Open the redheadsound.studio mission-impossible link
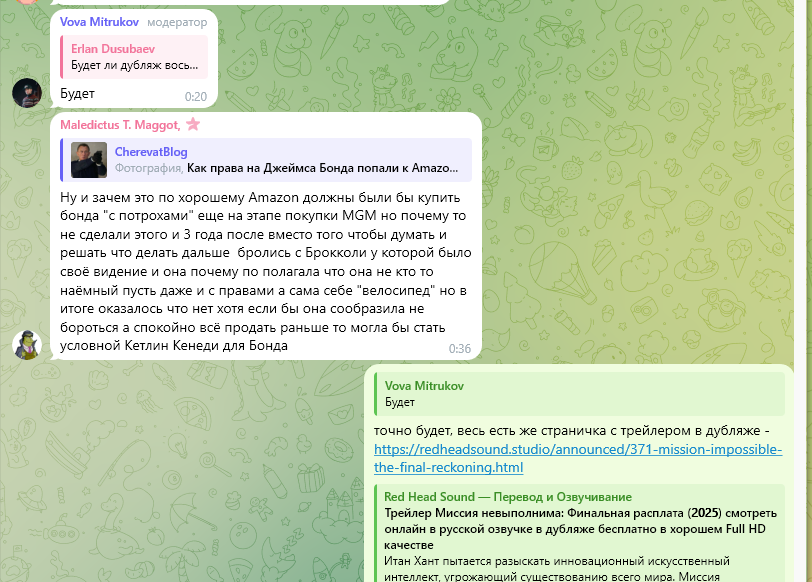This screenshot has width=812, height=582. (578, 458)
